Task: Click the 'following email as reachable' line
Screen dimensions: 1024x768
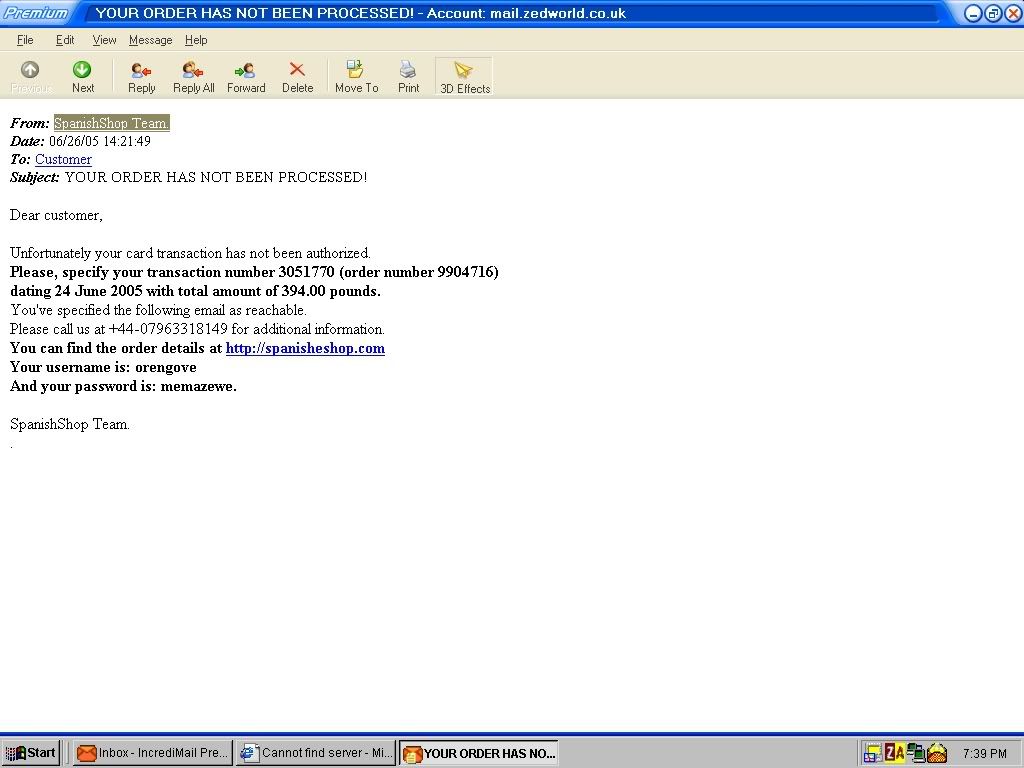Action: (158, 310)
